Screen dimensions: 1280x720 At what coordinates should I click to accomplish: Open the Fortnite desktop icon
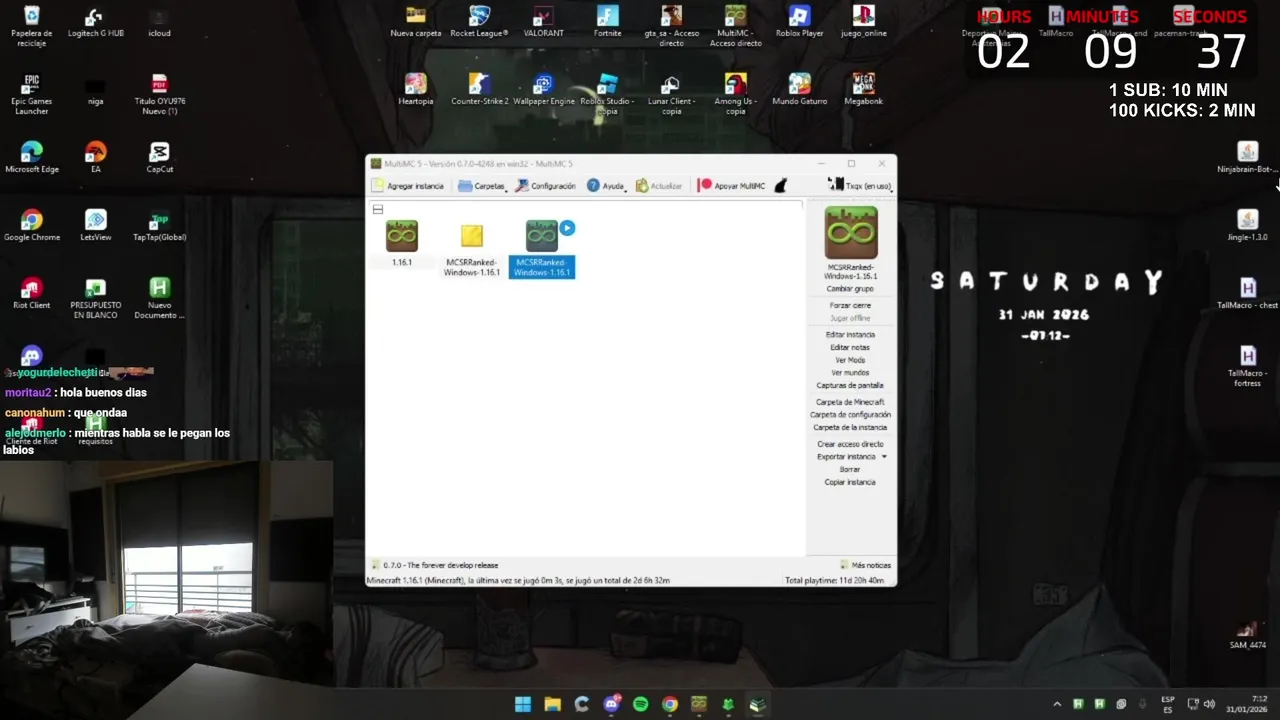607,22
